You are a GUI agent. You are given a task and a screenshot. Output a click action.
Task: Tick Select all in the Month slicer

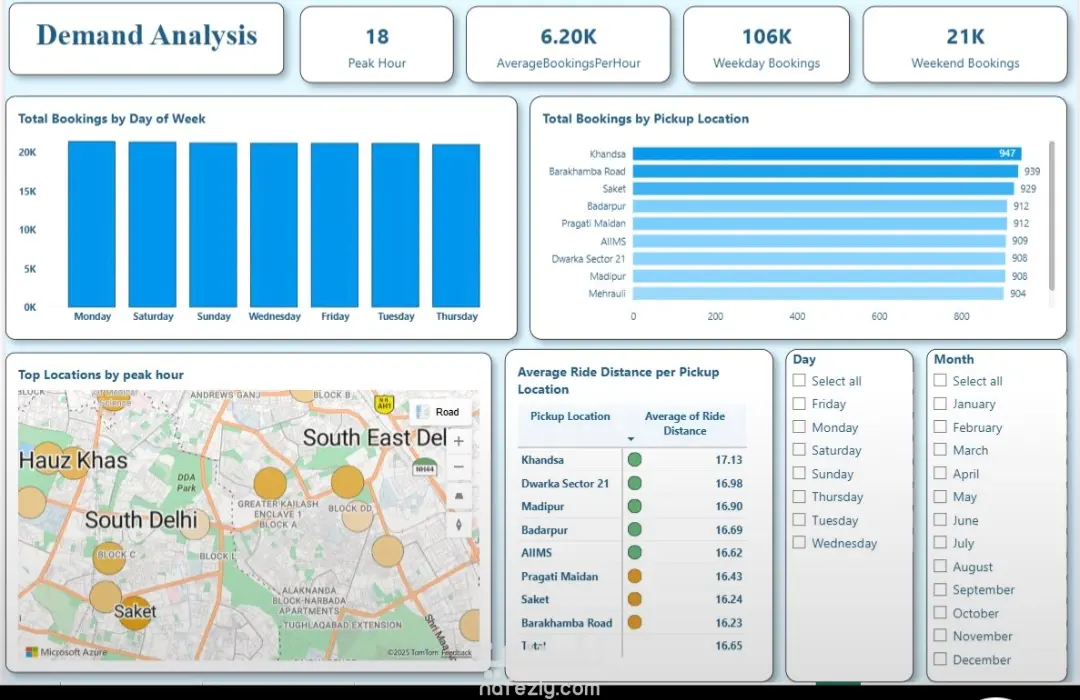tap(940, 380)
